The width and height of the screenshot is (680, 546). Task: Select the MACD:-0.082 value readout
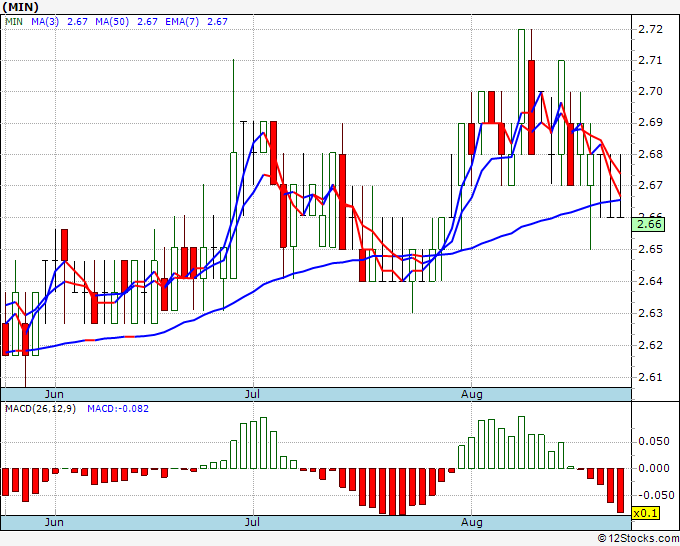pos(118,409)
